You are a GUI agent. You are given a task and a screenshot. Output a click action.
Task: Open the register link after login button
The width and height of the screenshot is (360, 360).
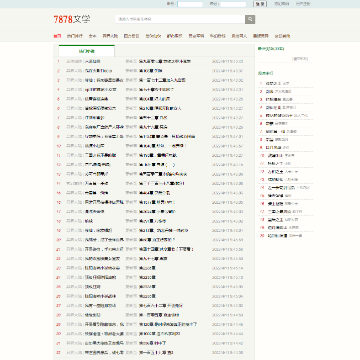282,4
